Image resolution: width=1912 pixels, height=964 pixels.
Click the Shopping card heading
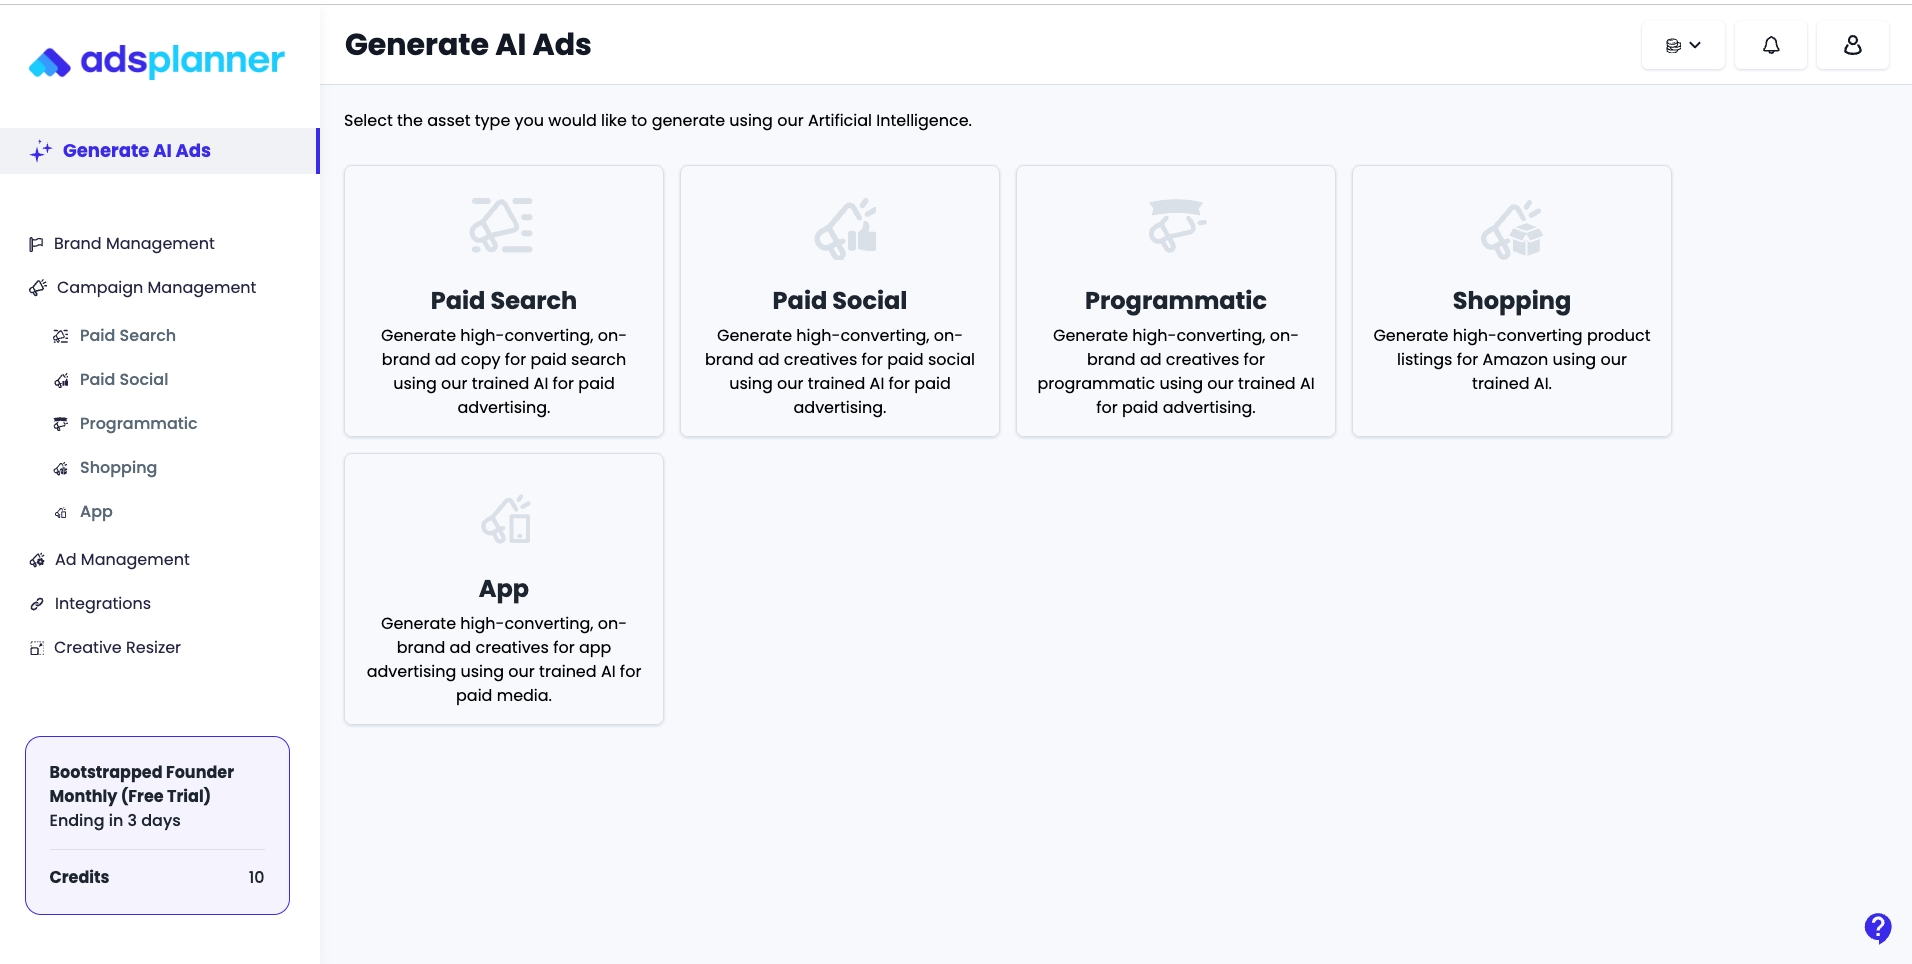point(1511,301)
